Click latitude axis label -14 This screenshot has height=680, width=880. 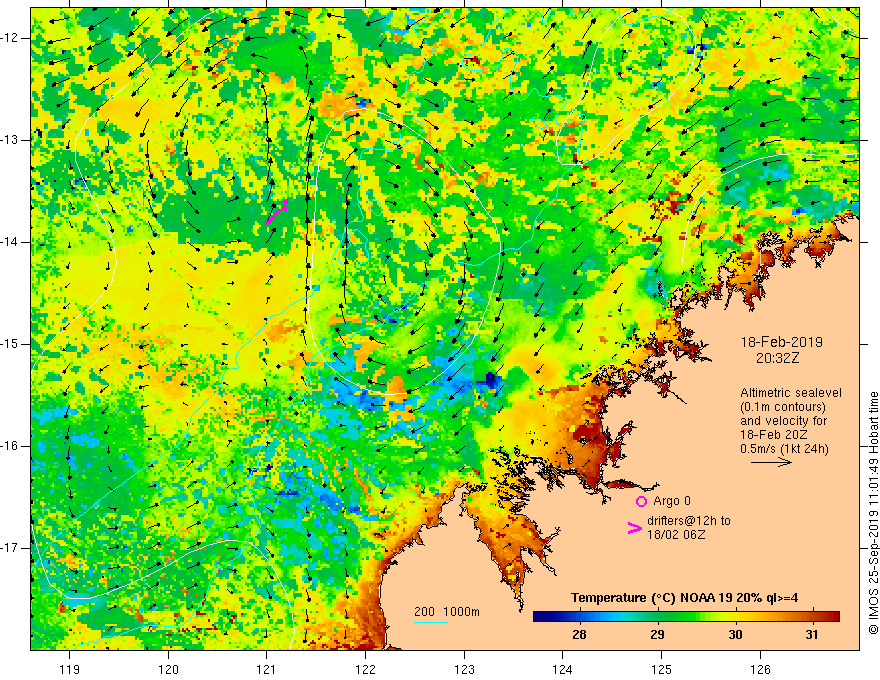(x=10, y=242)
